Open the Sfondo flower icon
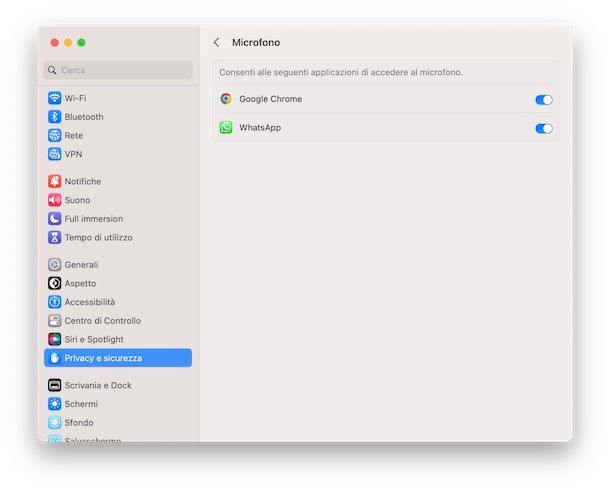This screenshot has height=491, width=610. (54, 423)
